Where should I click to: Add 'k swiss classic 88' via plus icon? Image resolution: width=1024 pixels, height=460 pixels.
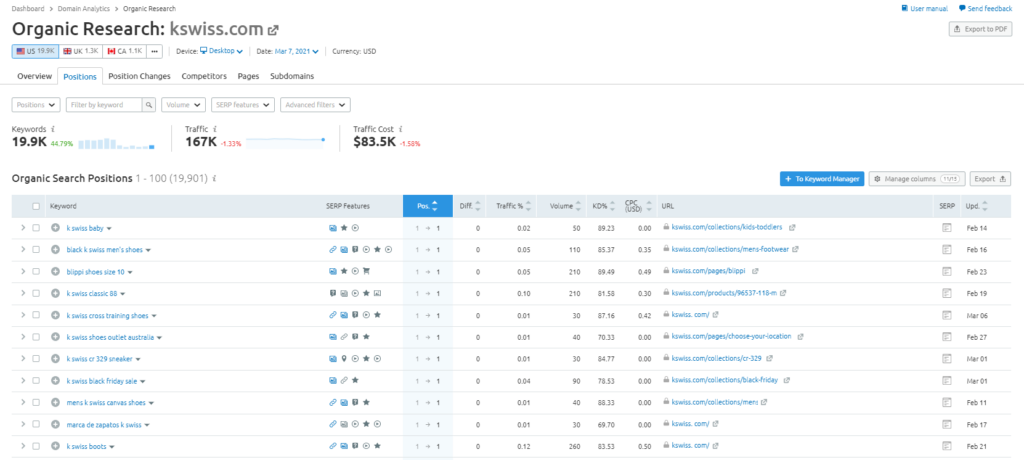pyautogui.click(x=56, y=293)
